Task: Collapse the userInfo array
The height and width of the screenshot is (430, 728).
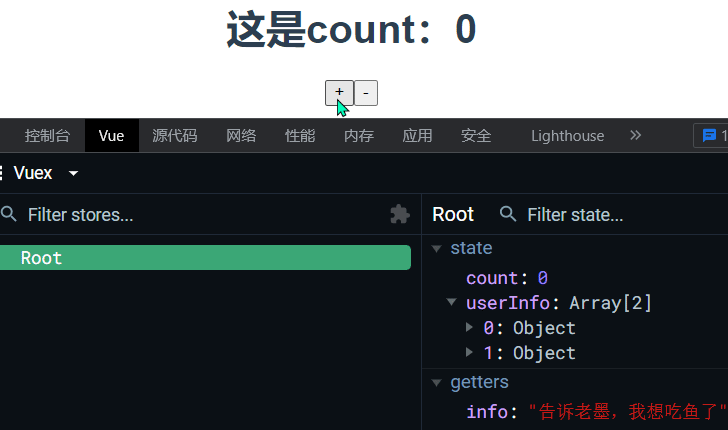Action: coord(451,302)
